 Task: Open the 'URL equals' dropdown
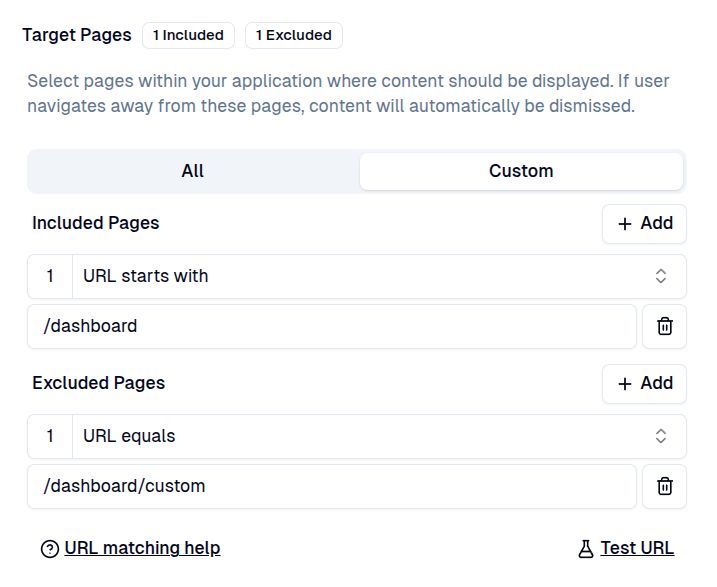(x=379, y=436)
